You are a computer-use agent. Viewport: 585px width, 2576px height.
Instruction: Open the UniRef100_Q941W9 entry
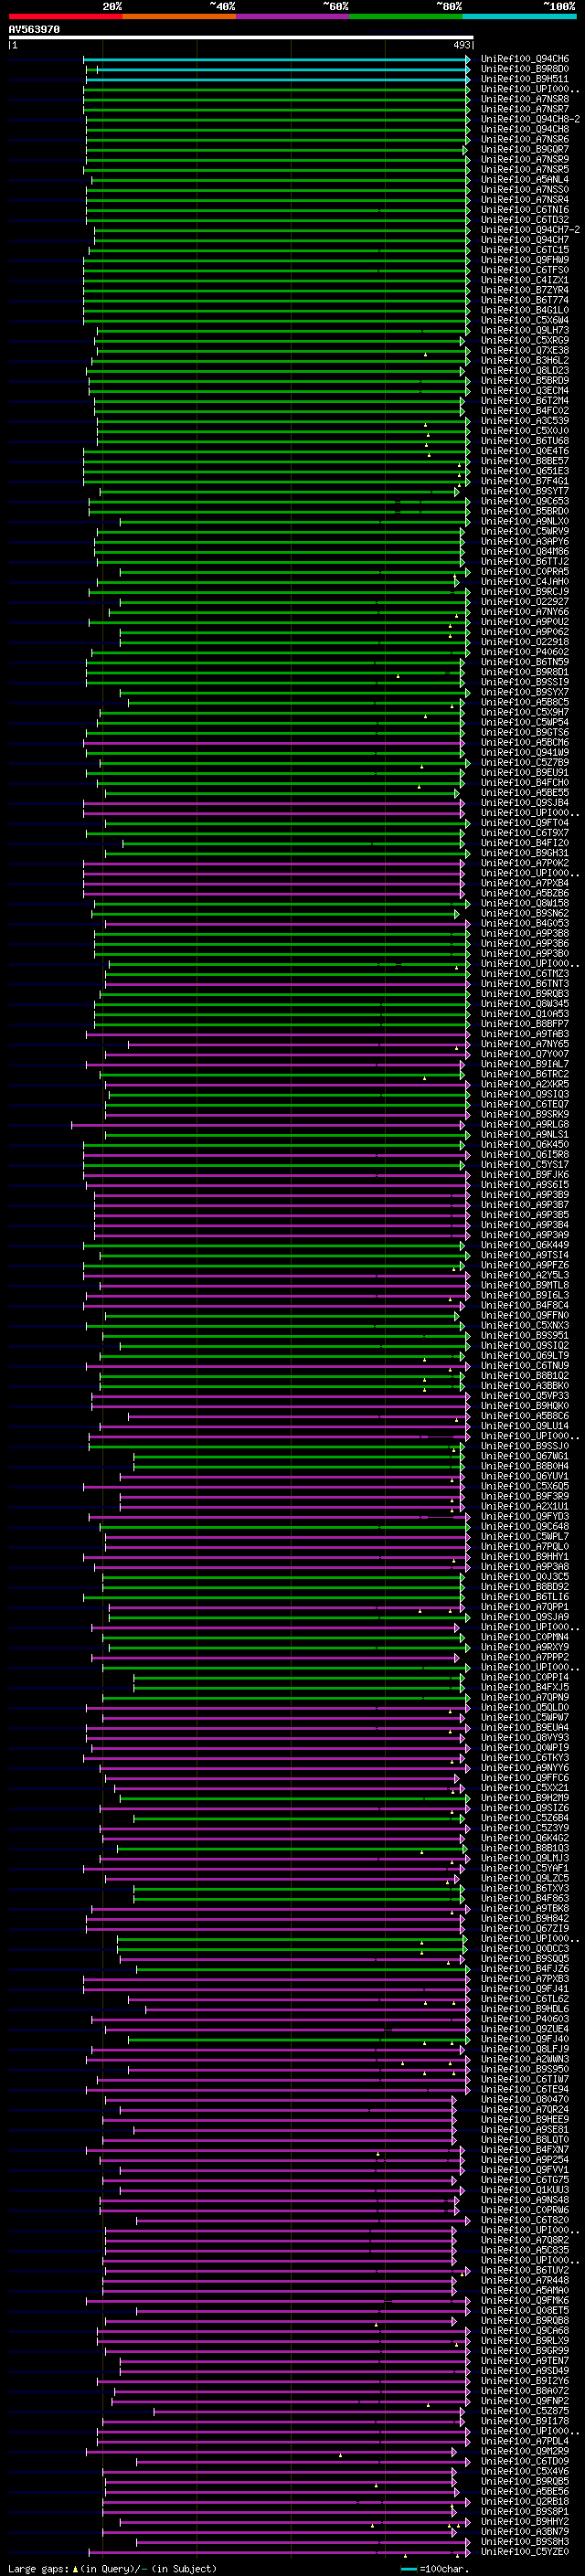(525, 753)
